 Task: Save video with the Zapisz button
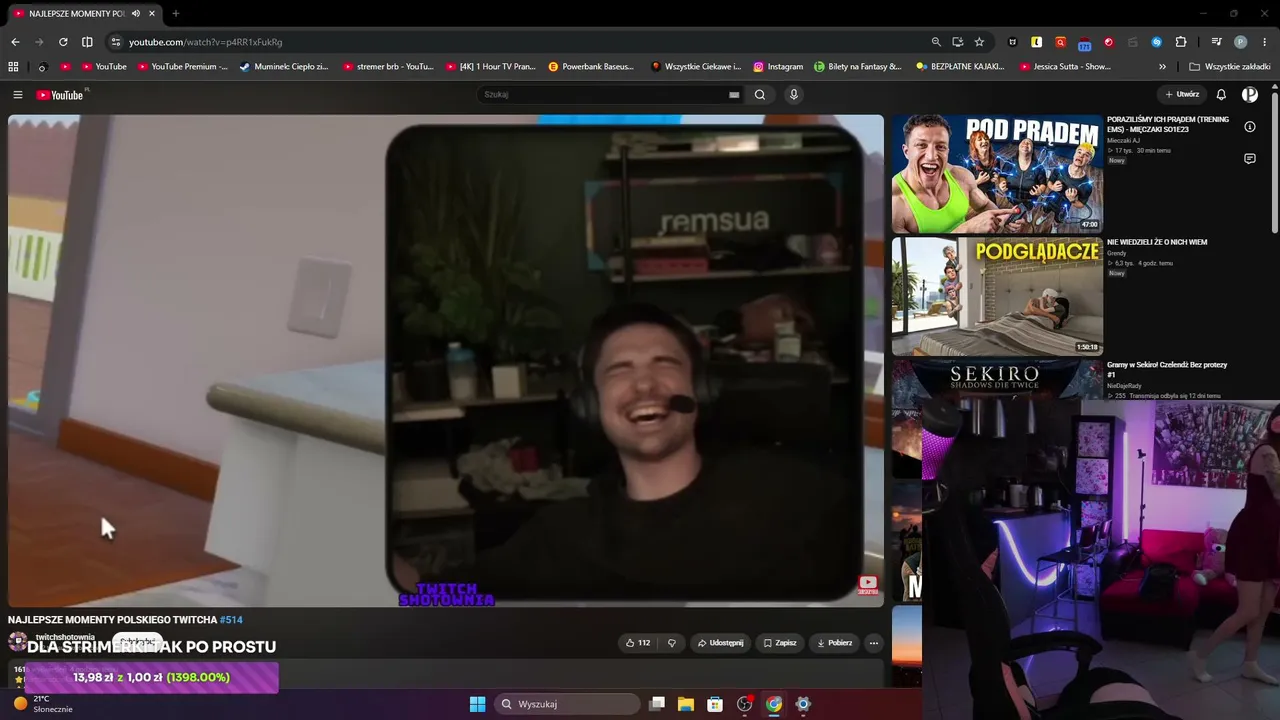[x=780, y=643]
